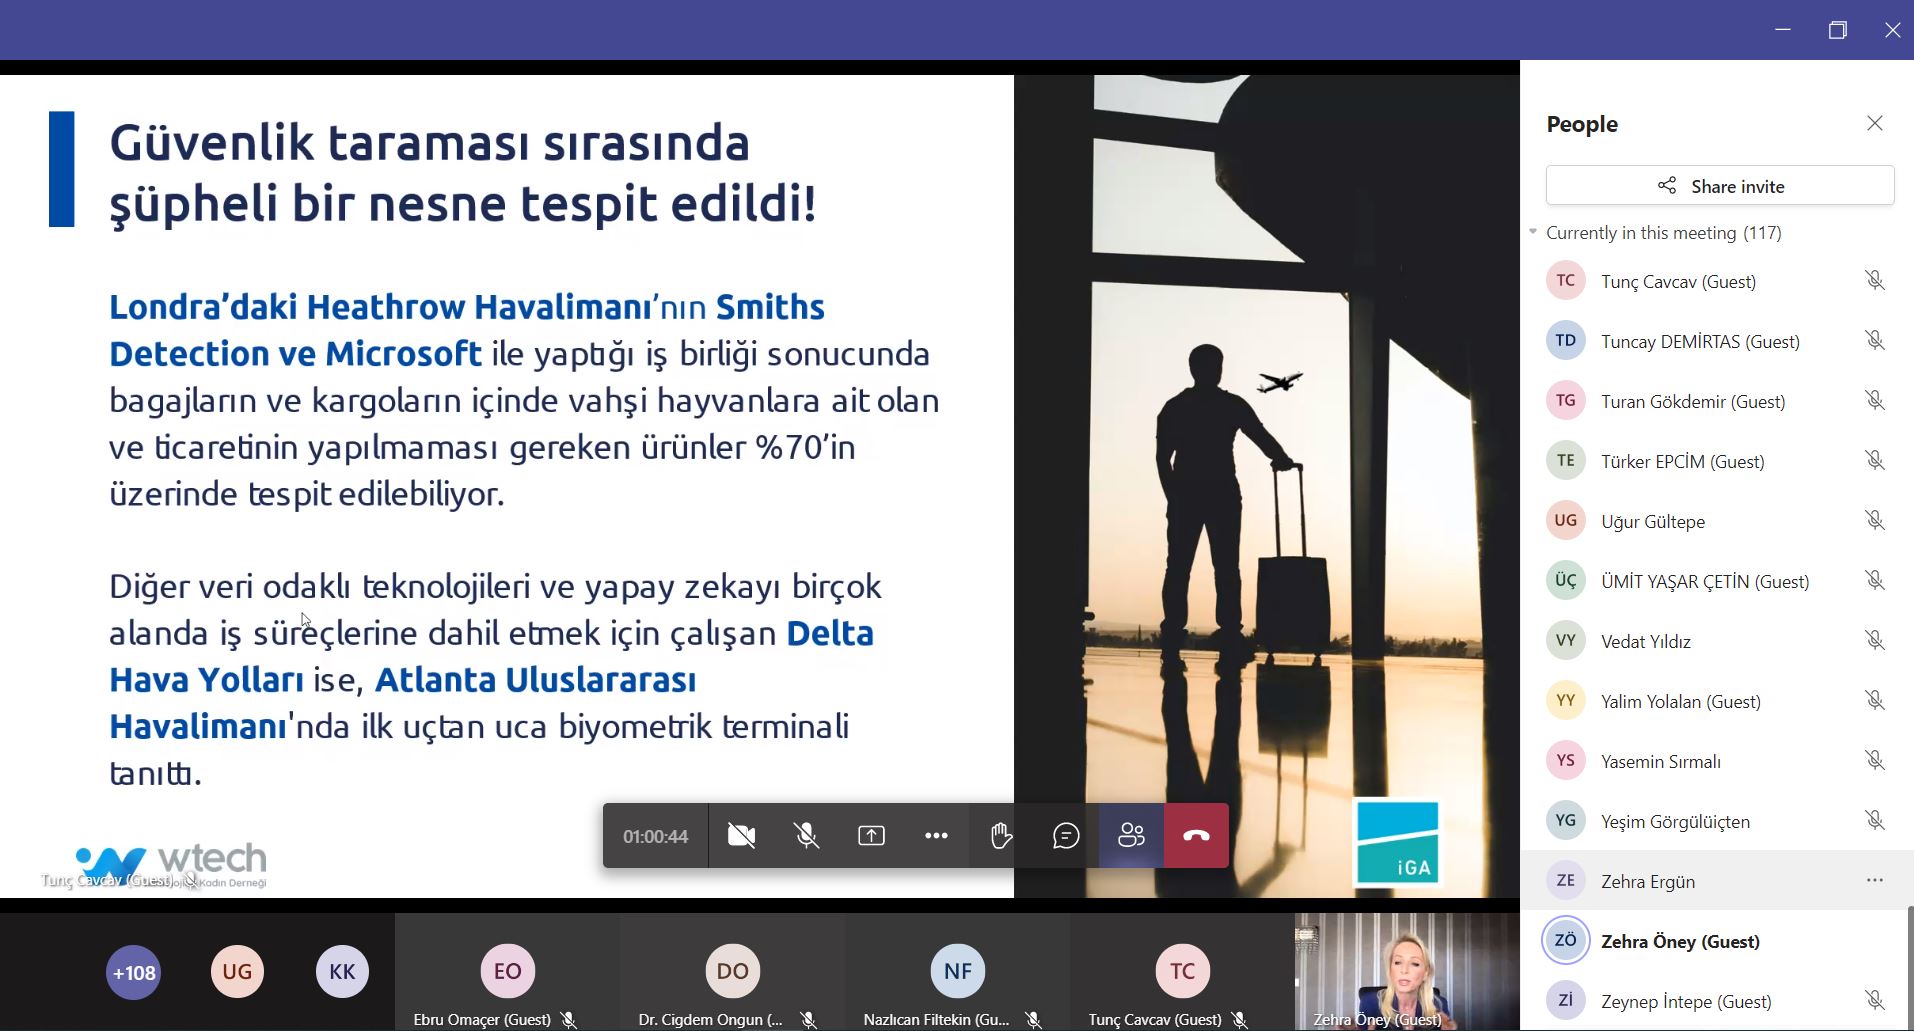Close the People panel
Viewport: 1914px width, 1031px height.
coord(1874,123)
